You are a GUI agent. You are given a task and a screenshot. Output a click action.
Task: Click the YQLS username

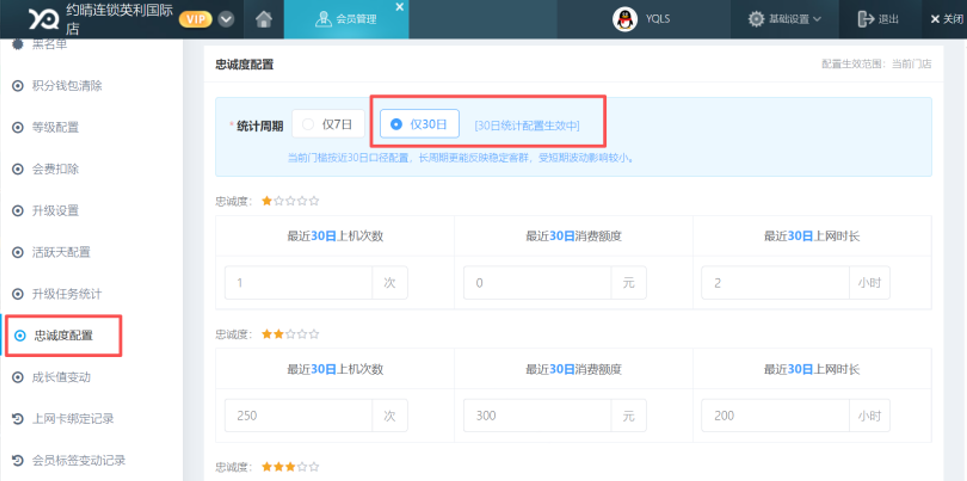[657, 19]
